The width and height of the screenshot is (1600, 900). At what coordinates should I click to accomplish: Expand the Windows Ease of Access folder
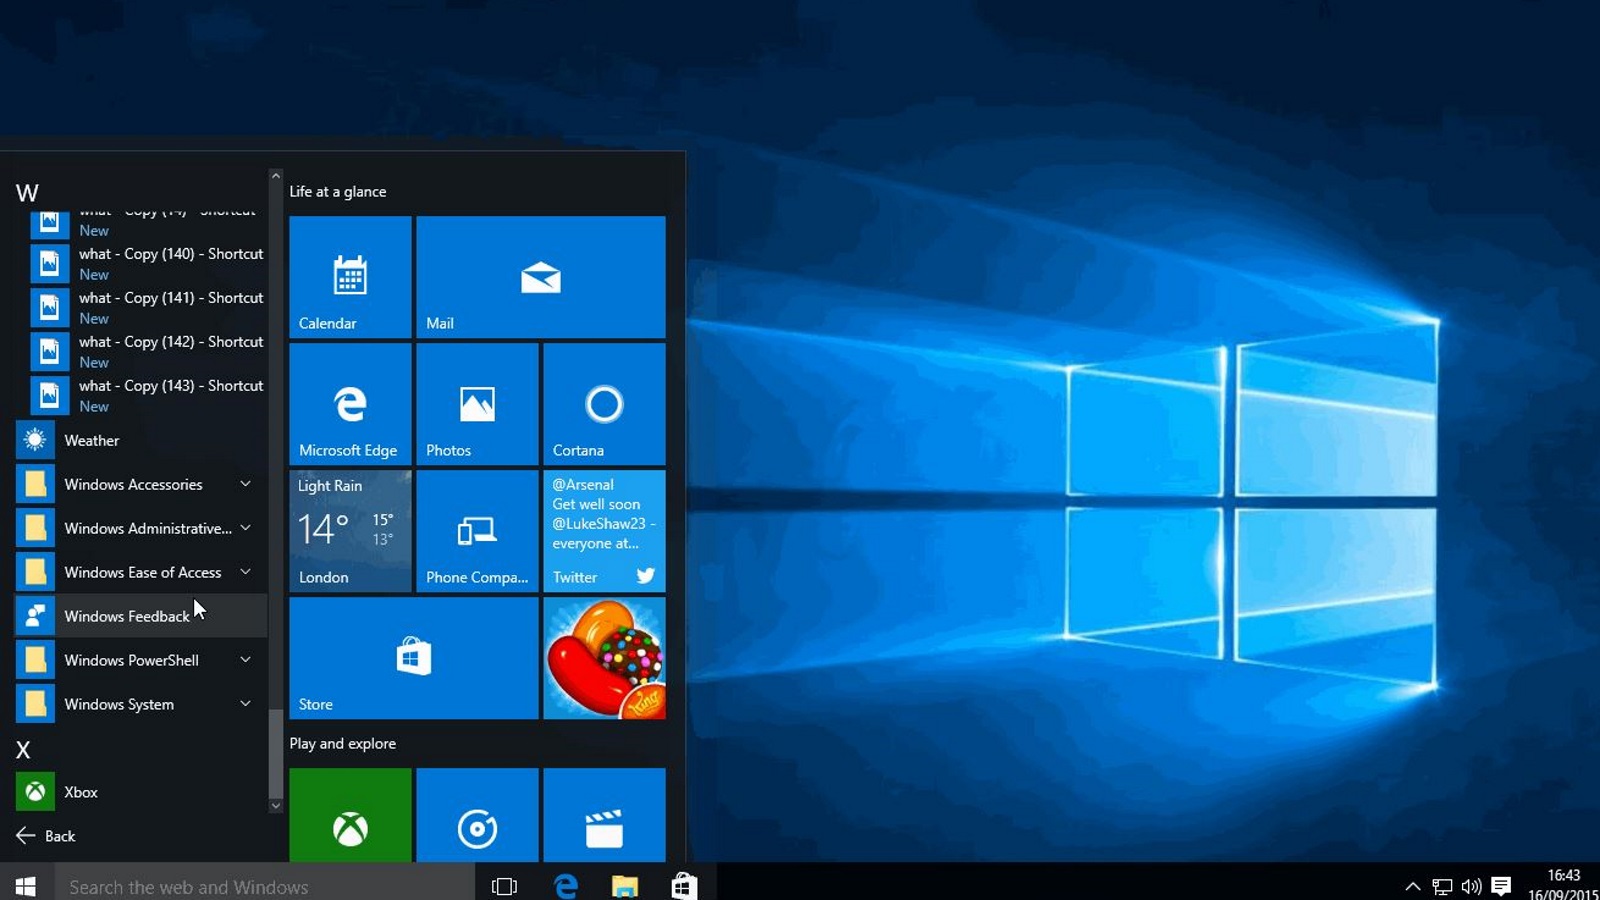click(141, 572)
